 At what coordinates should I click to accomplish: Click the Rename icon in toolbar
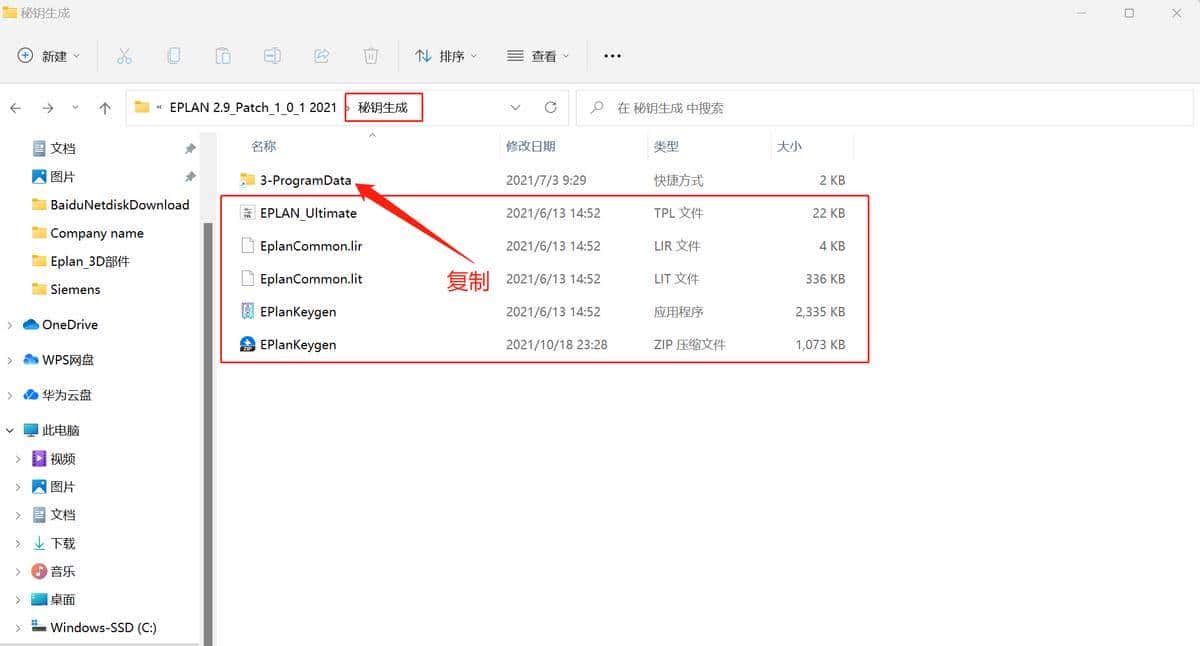pyautogui.click(x=272, y=56)
